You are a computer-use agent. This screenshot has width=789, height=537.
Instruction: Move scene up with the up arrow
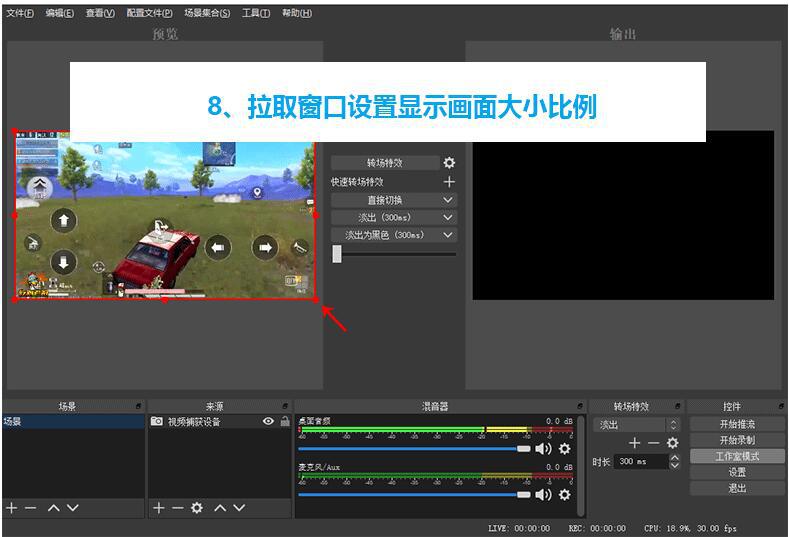coord(53,508)
